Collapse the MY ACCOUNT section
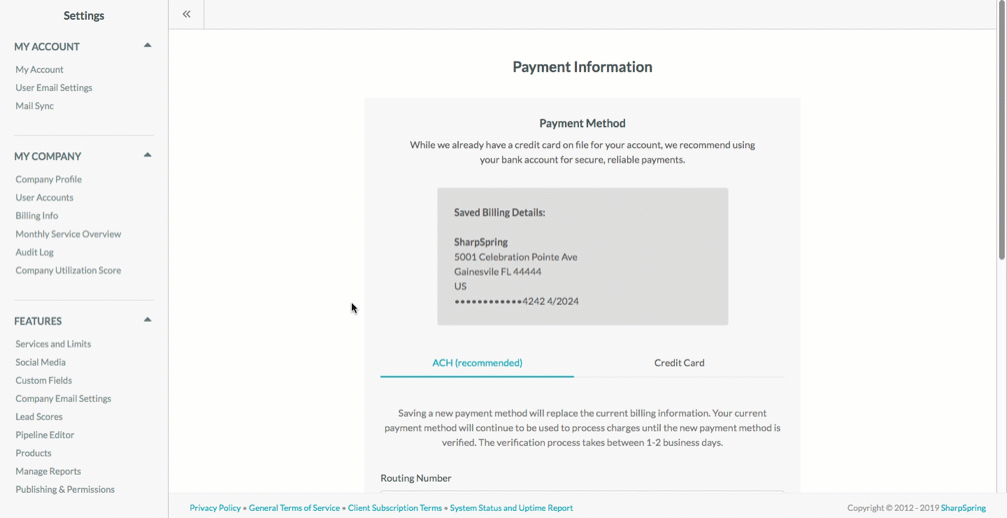The width and height of the screenshot is (1007, 518). tap(147, 46)
